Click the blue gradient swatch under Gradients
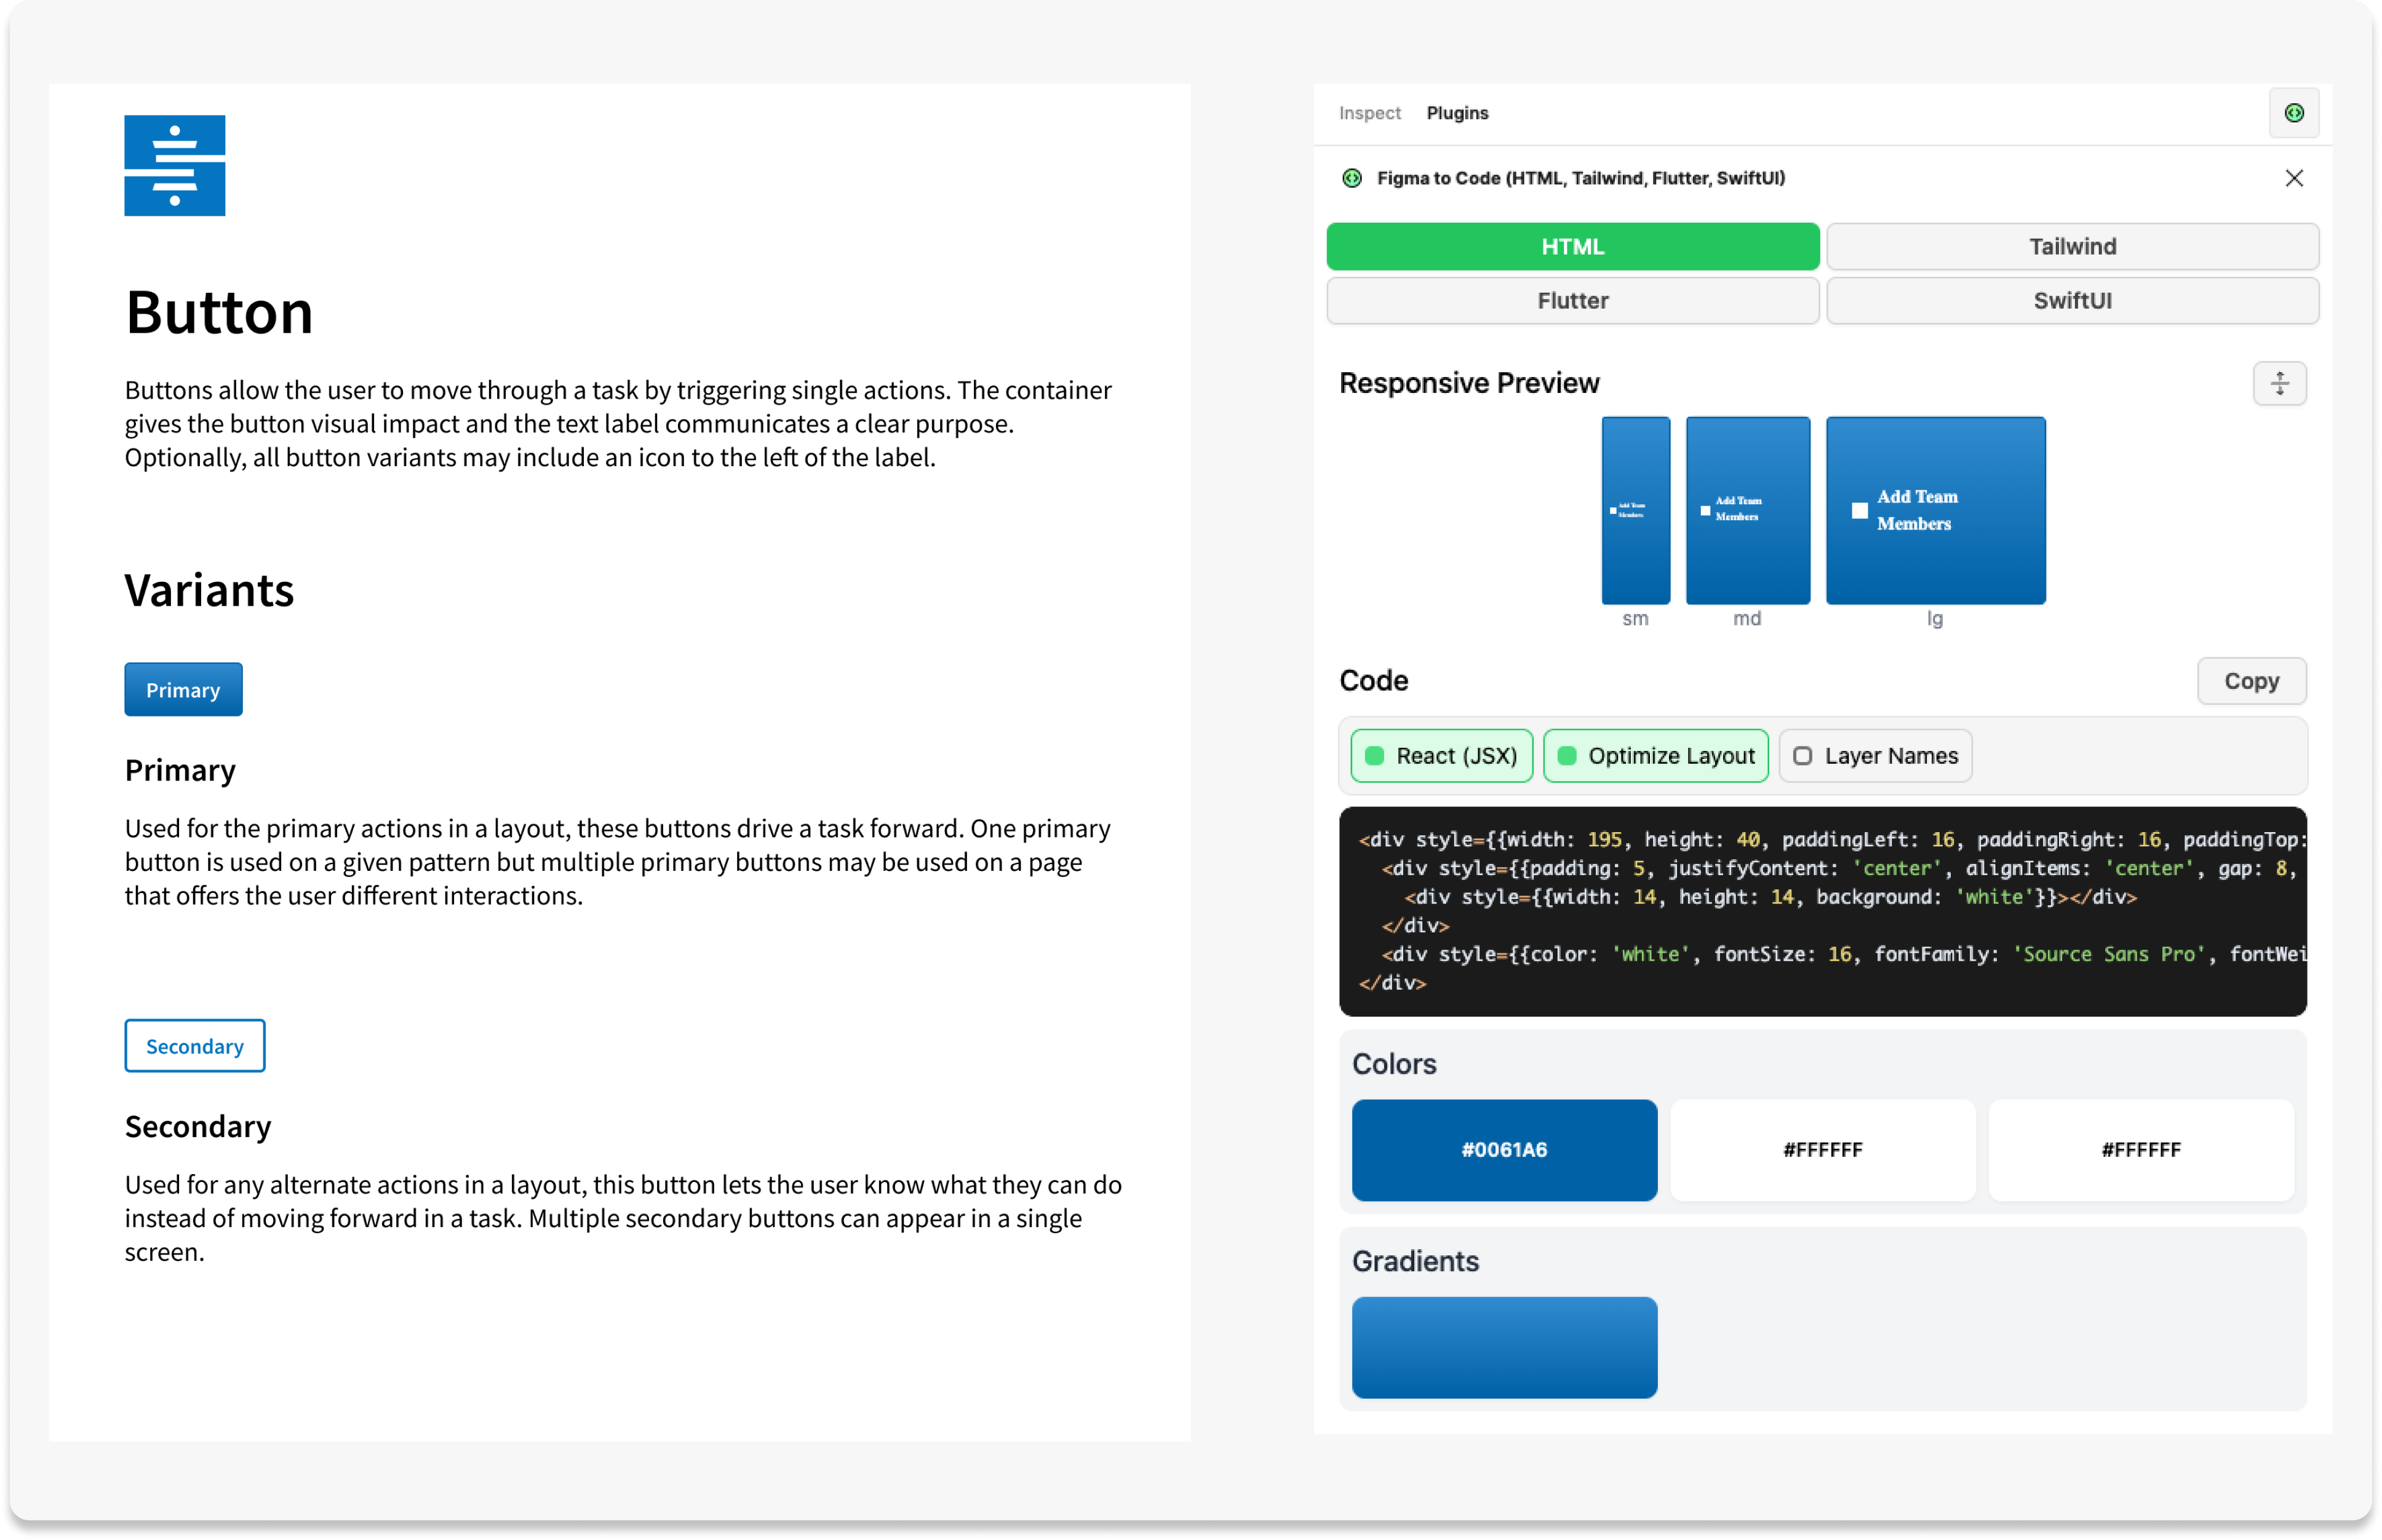 [x=1504, y=1347]
